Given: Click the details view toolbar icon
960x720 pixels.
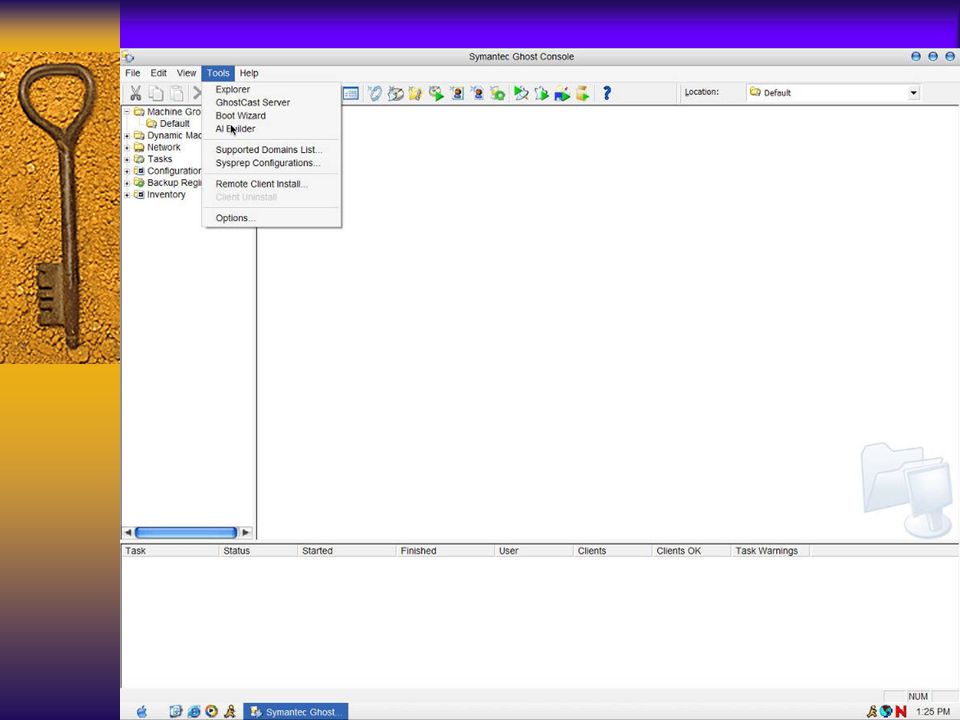Looking at the screenshot, I should click(351, 93).
